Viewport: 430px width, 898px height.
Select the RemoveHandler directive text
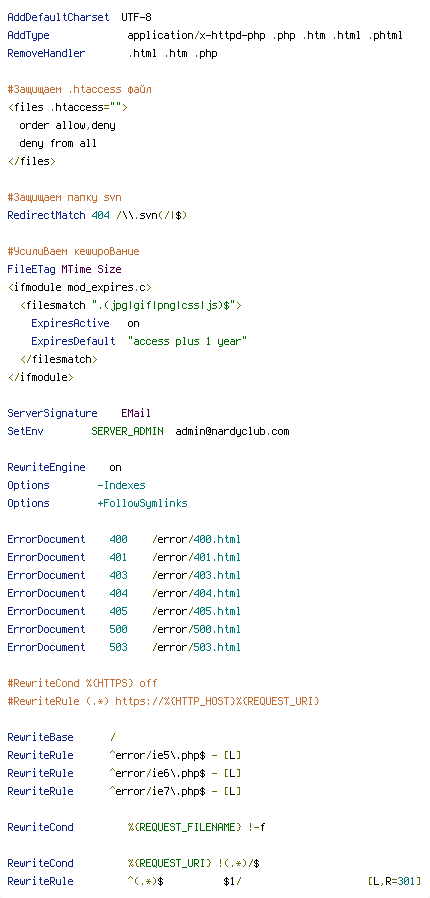coord(46,54)
